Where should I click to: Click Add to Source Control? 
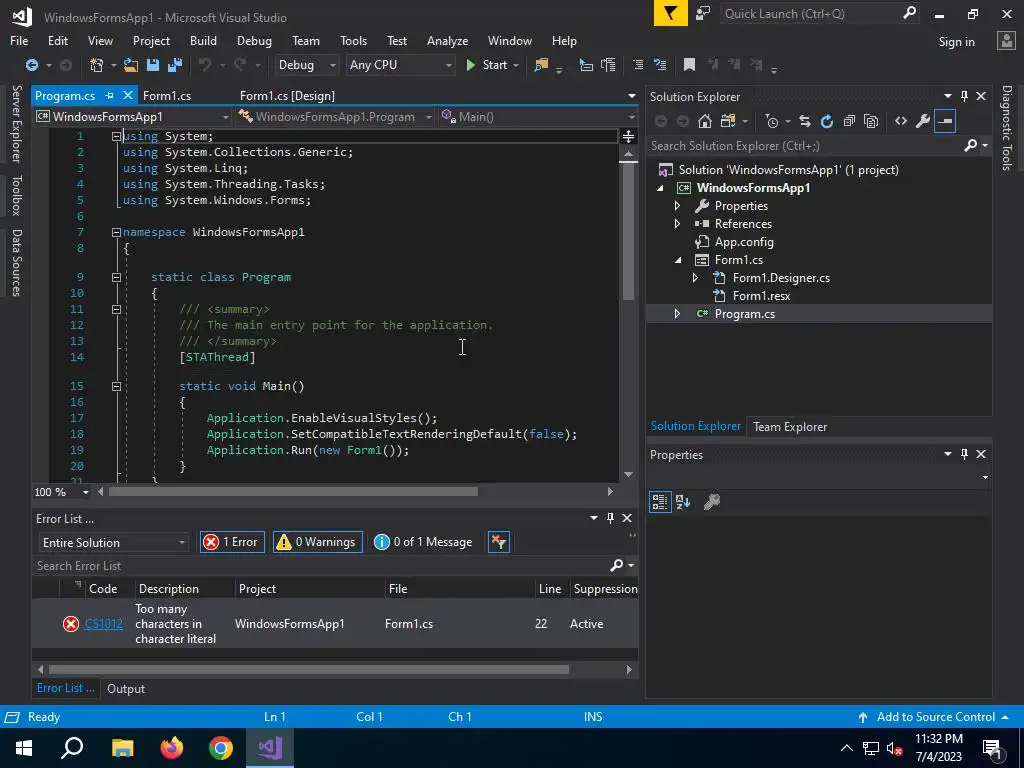[935, 716]
